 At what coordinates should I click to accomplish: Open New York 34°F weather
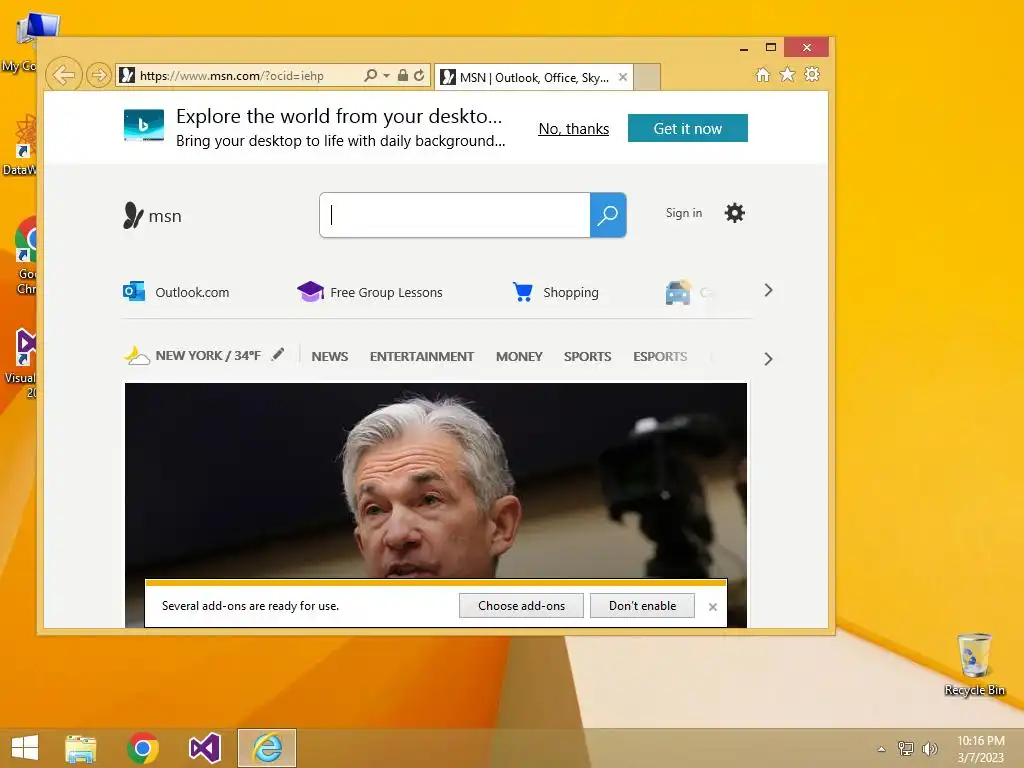pos(193,356)
